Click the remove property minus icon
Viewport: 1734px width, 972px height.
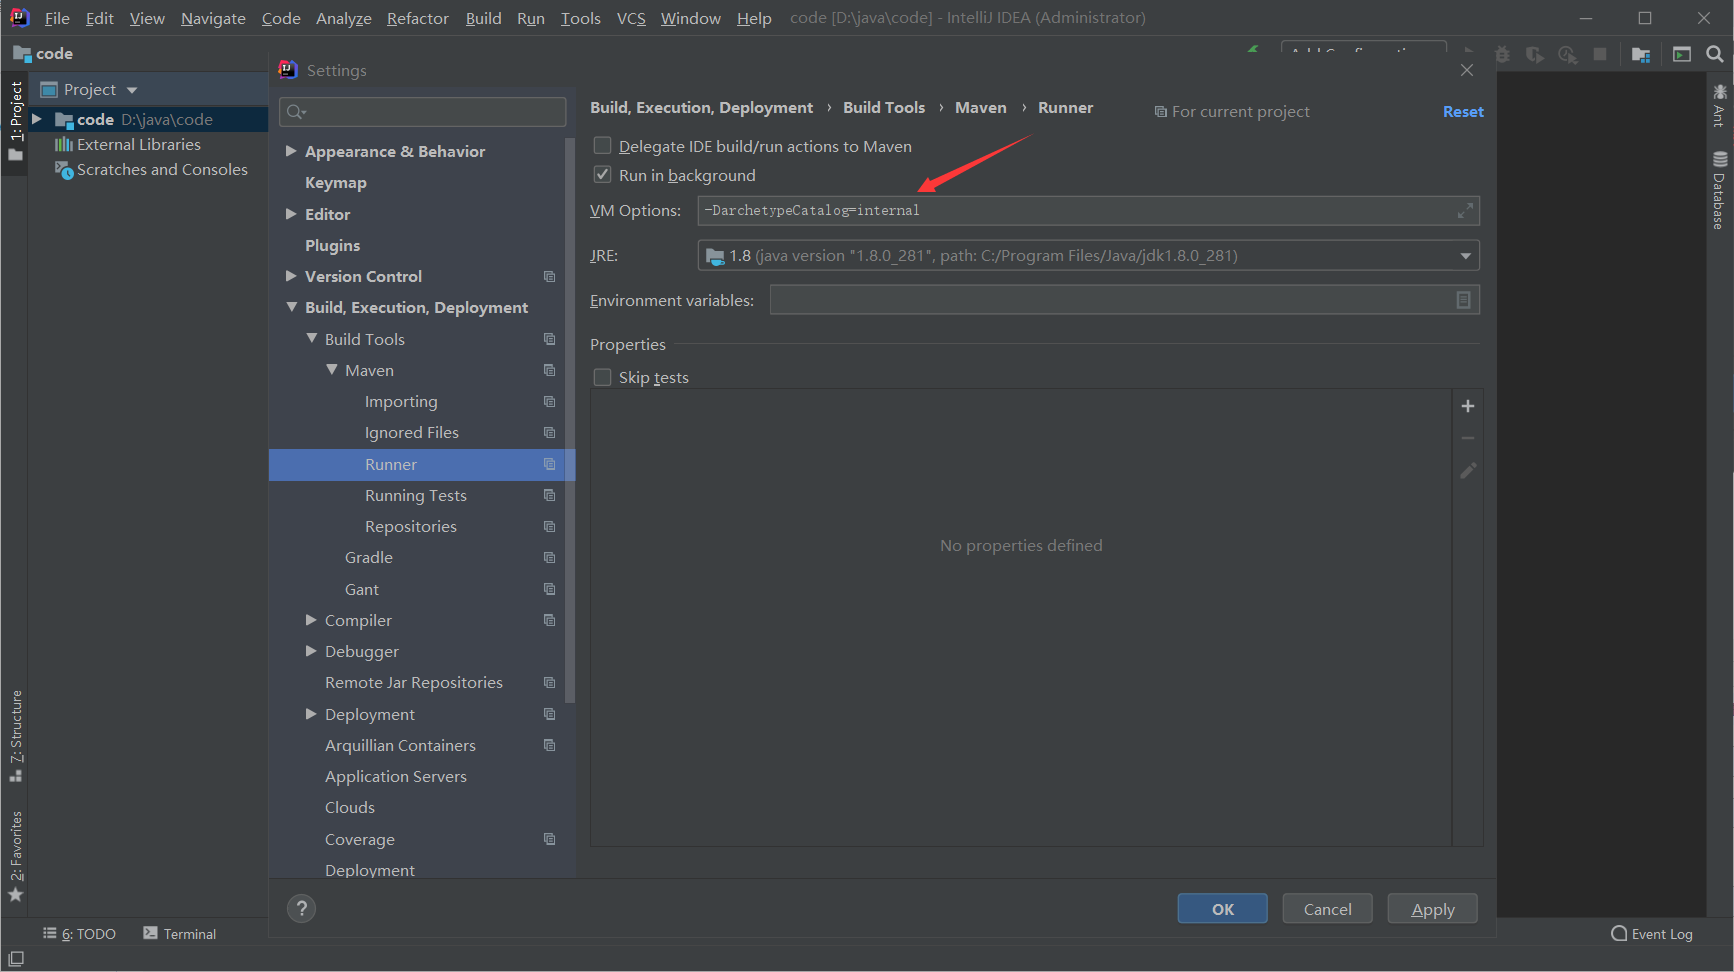1468,438
